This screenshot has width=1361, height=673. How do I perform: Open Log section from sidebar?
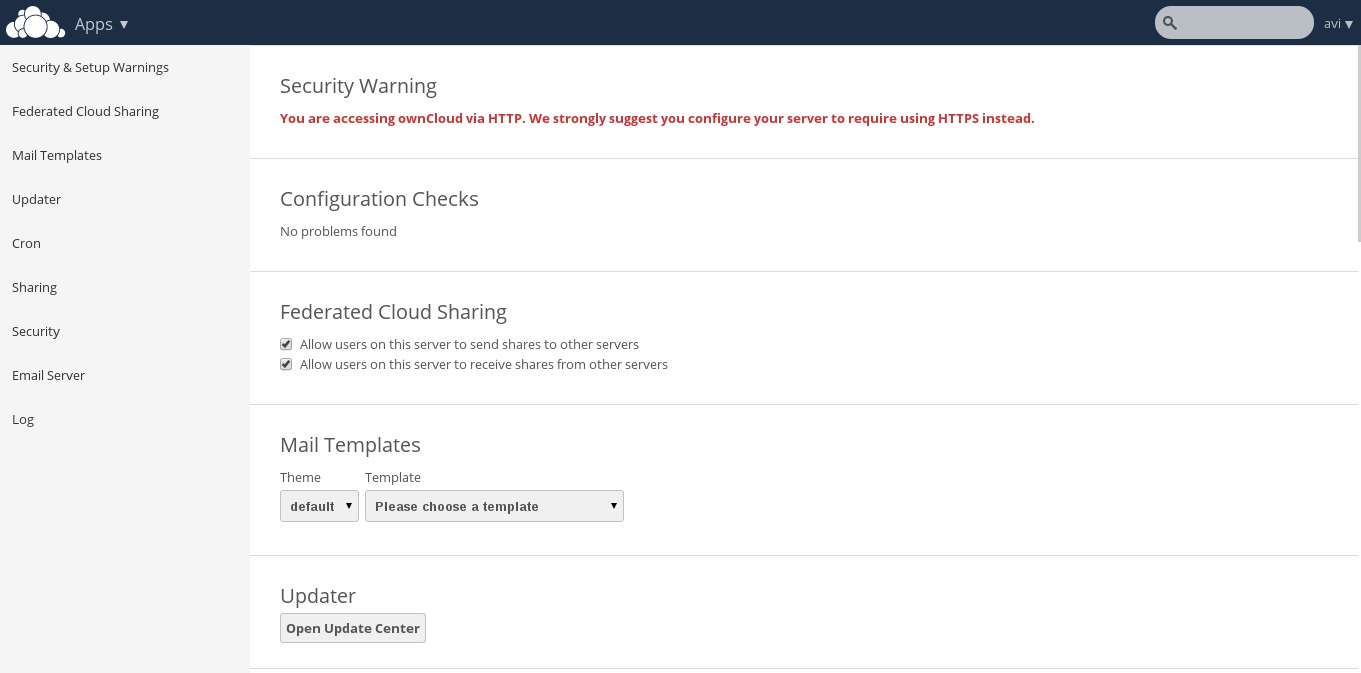click(23, 419)
